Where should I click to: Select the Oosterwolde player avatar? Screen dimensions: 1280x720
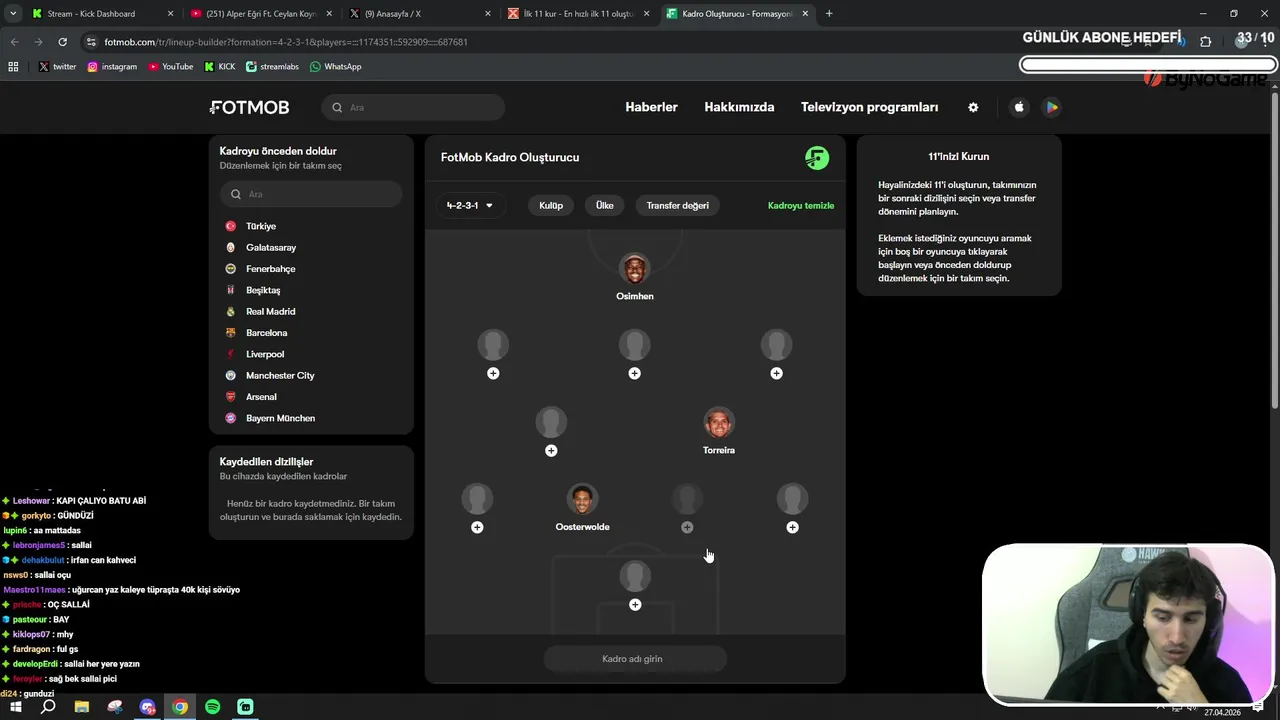[x=582, y=499]
